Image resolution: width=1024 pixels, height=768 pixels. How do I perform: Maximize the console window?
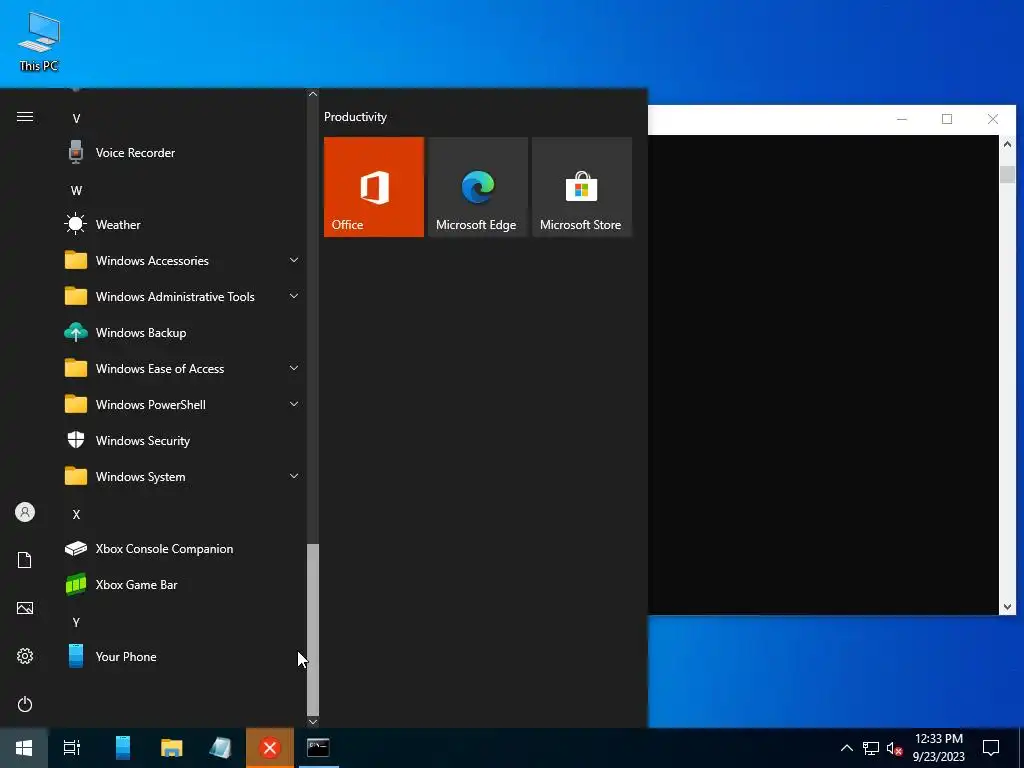(947, 119)
